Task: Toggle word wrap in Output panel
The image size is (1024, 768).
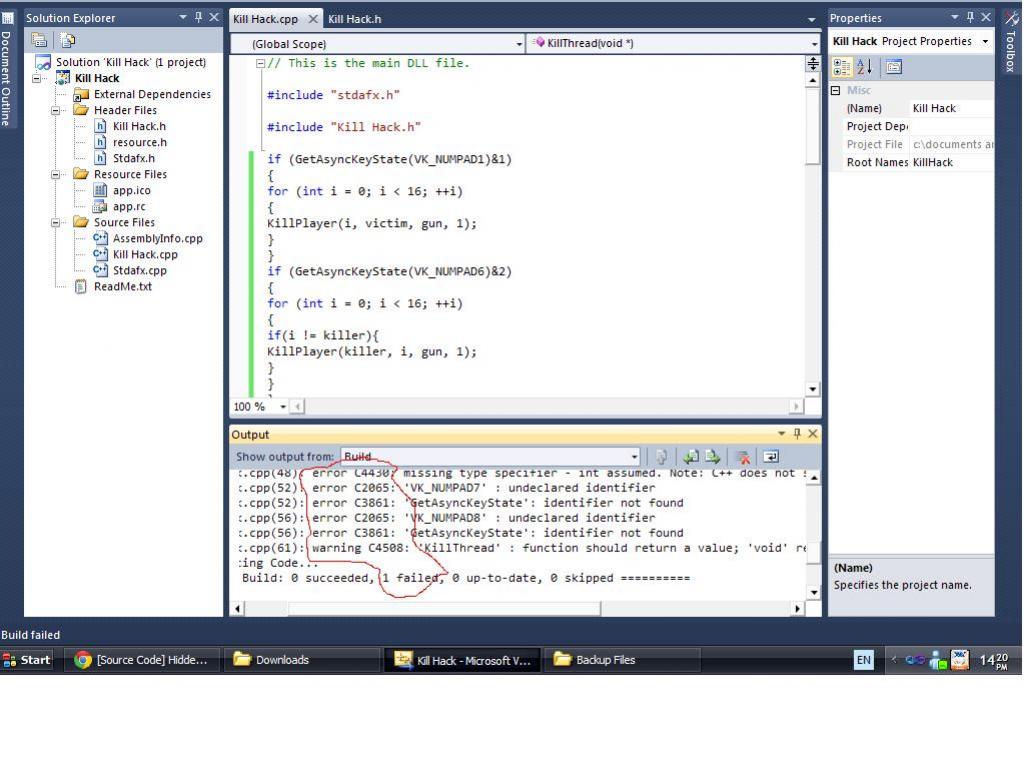Action: click(x=771, y=457)
